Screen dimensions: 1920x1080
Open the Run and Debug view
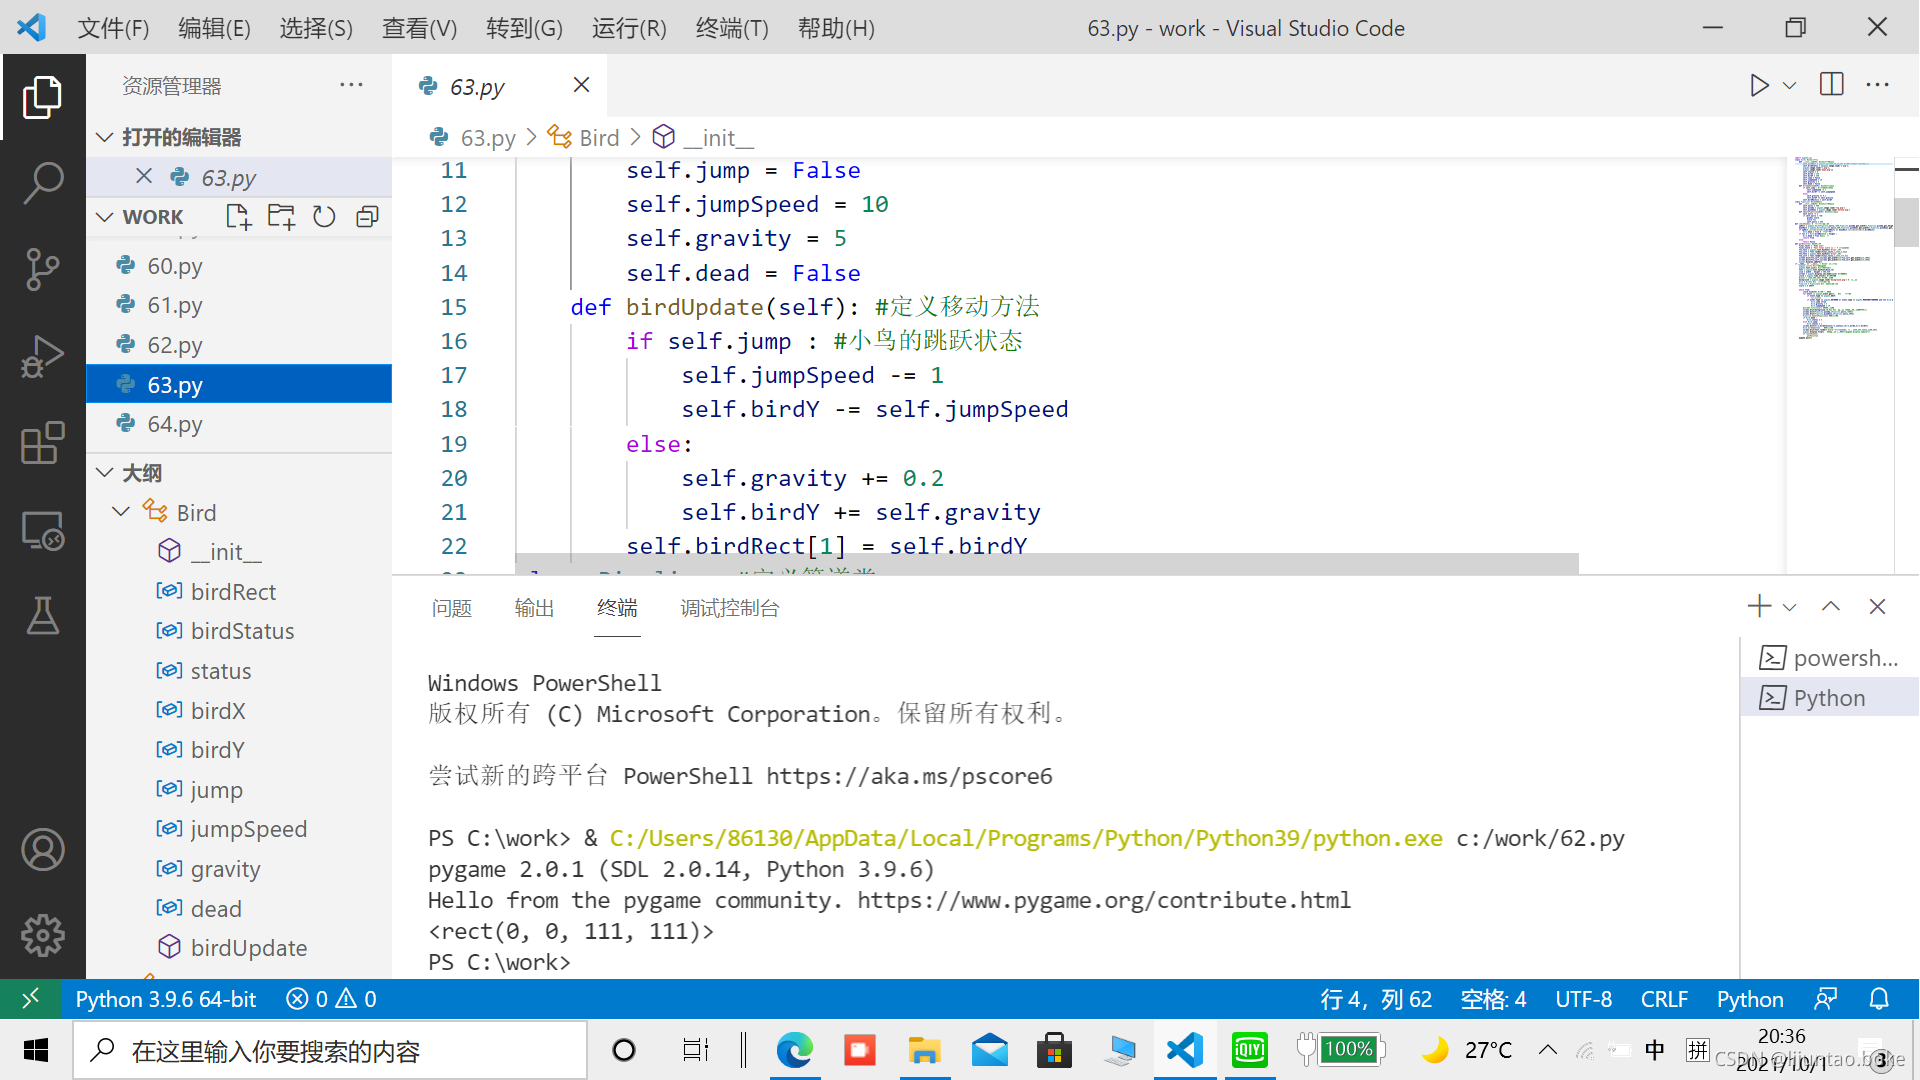42,356
